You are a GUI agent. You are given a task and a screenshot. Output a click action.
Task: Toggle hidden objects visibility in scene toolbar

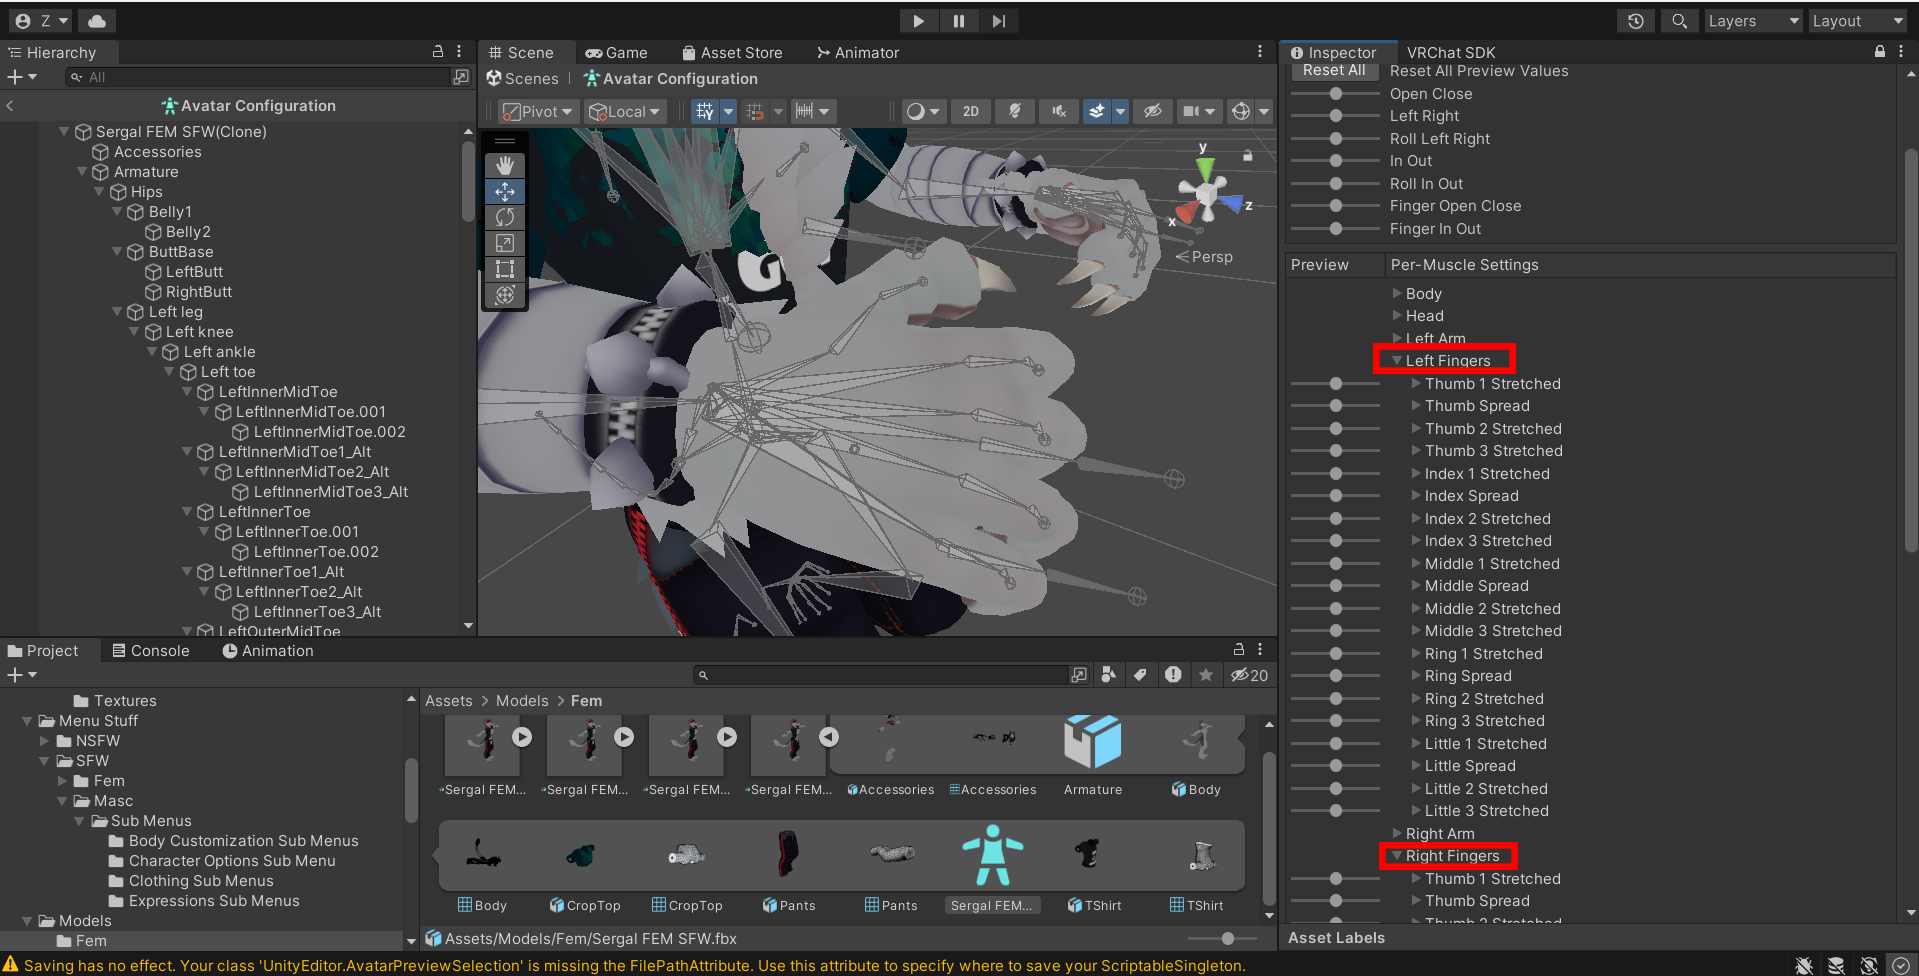point(1153,111)
